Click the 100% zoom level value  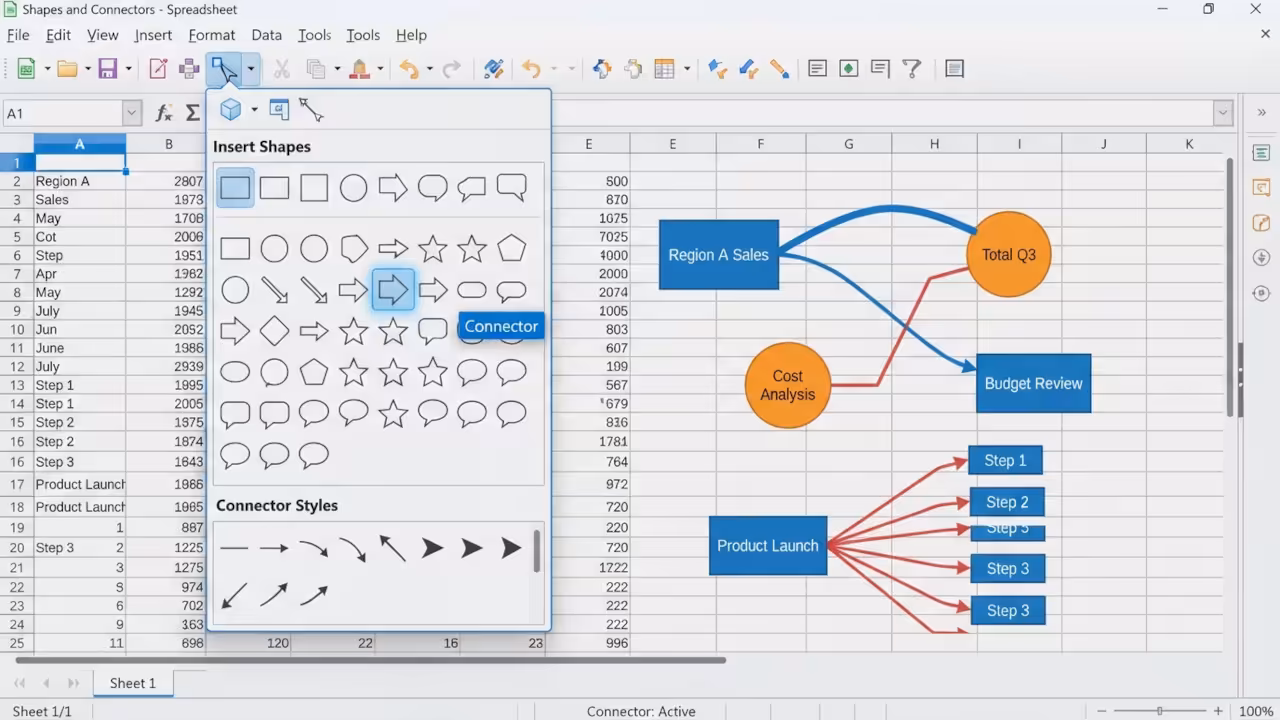1255,711
